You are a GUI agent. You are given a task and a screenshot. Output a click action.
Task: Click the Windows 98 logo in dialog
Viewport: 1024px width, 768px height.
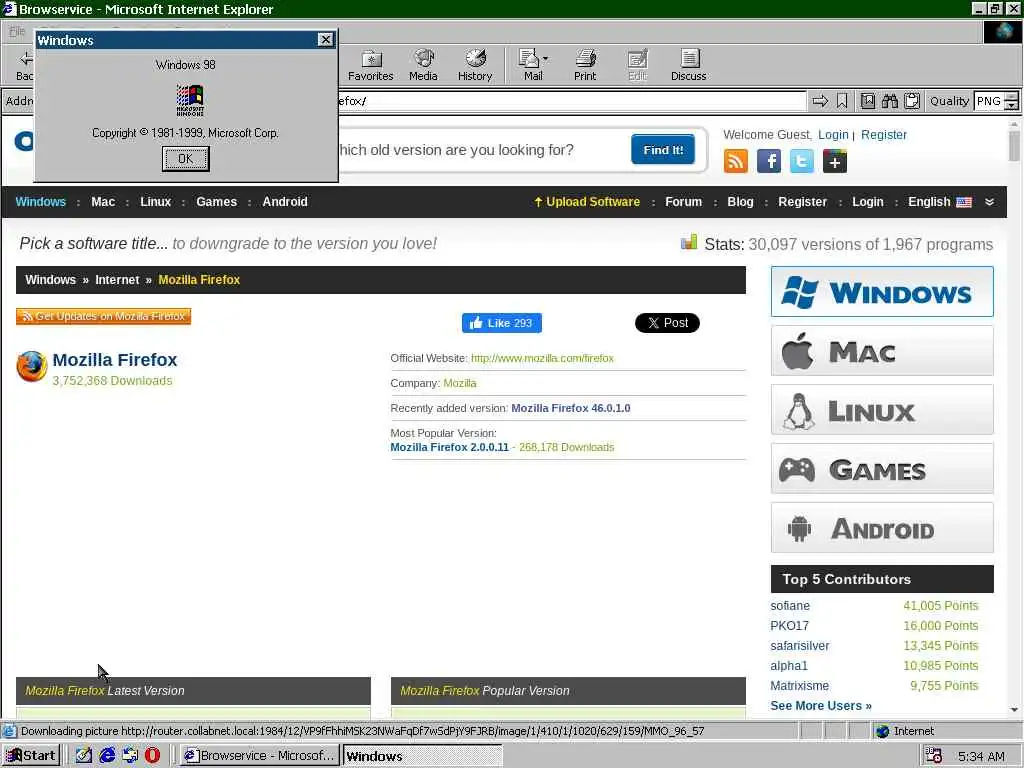190,101
